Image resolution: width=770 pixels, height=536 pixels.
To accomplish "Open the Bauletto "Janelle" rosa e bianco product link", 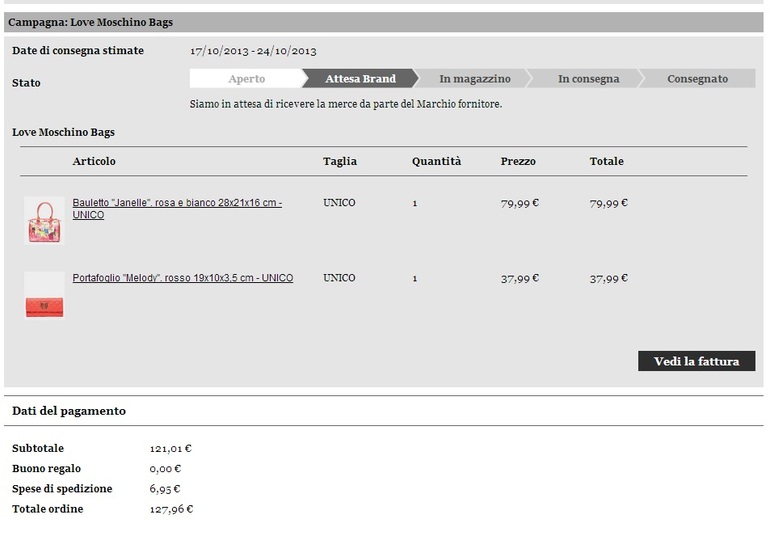I will [177, 209].
